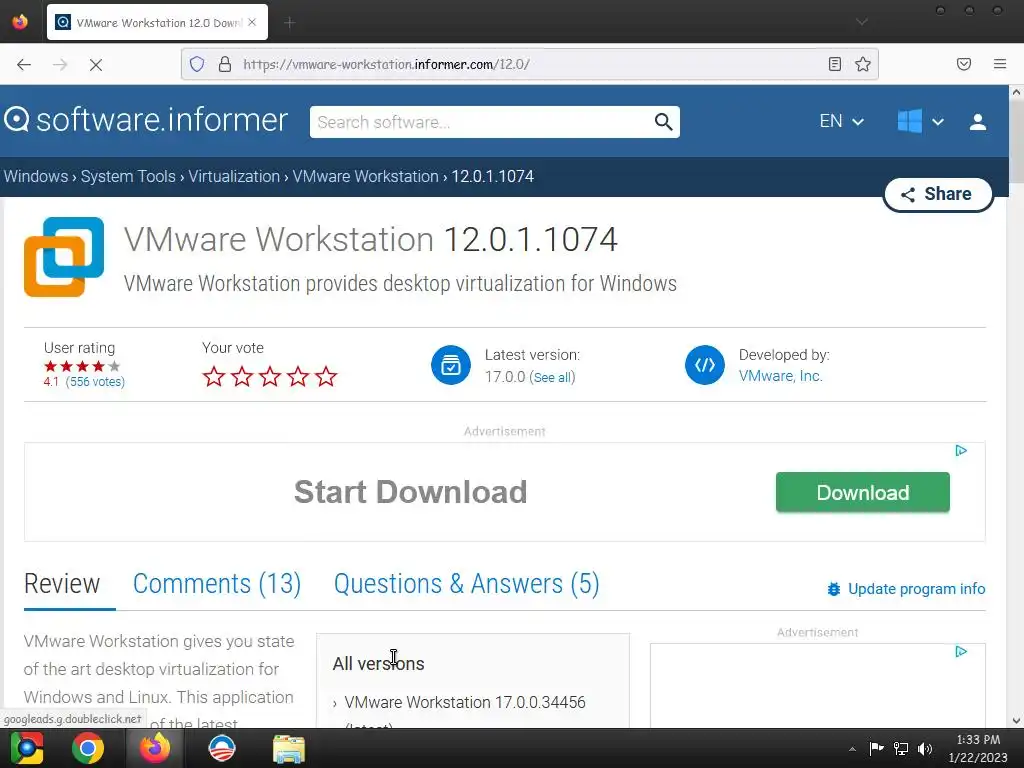This screenshot has height=768, width=1024.
Task: Rate one star under Your vote
Action: (214, 377)
